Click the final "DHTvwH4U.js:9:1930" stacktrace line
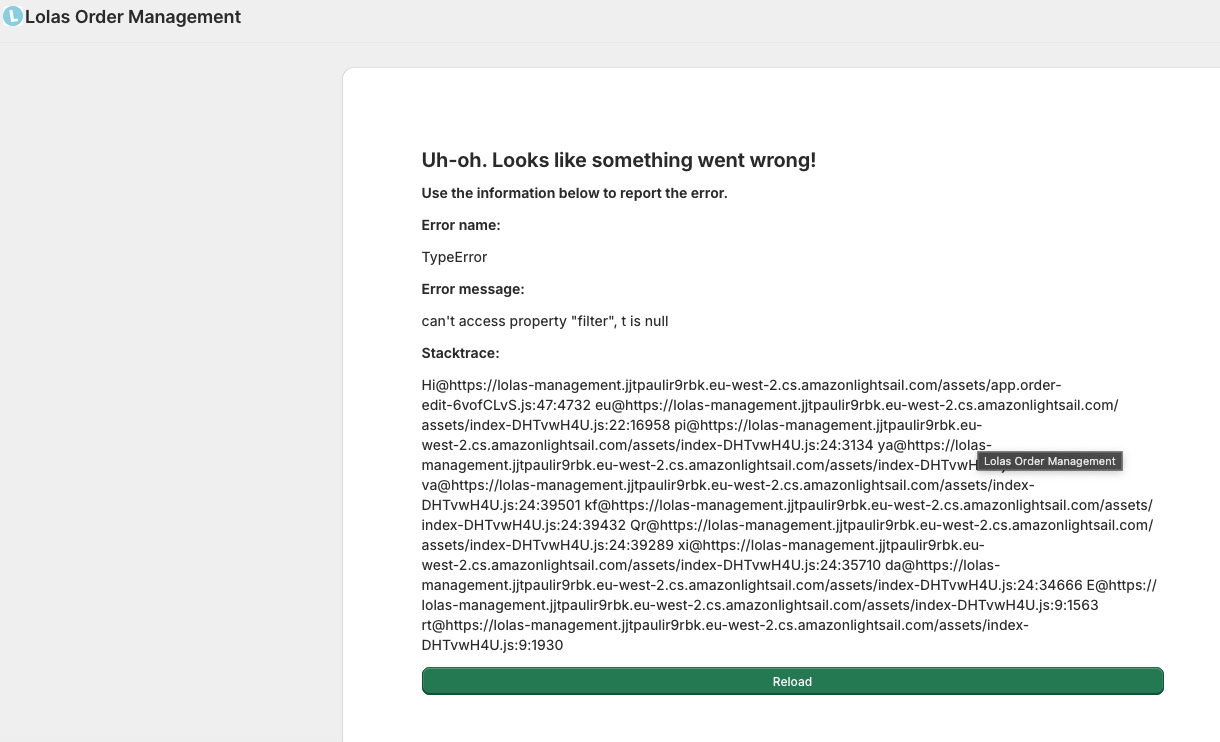 [x=492, y=645]
